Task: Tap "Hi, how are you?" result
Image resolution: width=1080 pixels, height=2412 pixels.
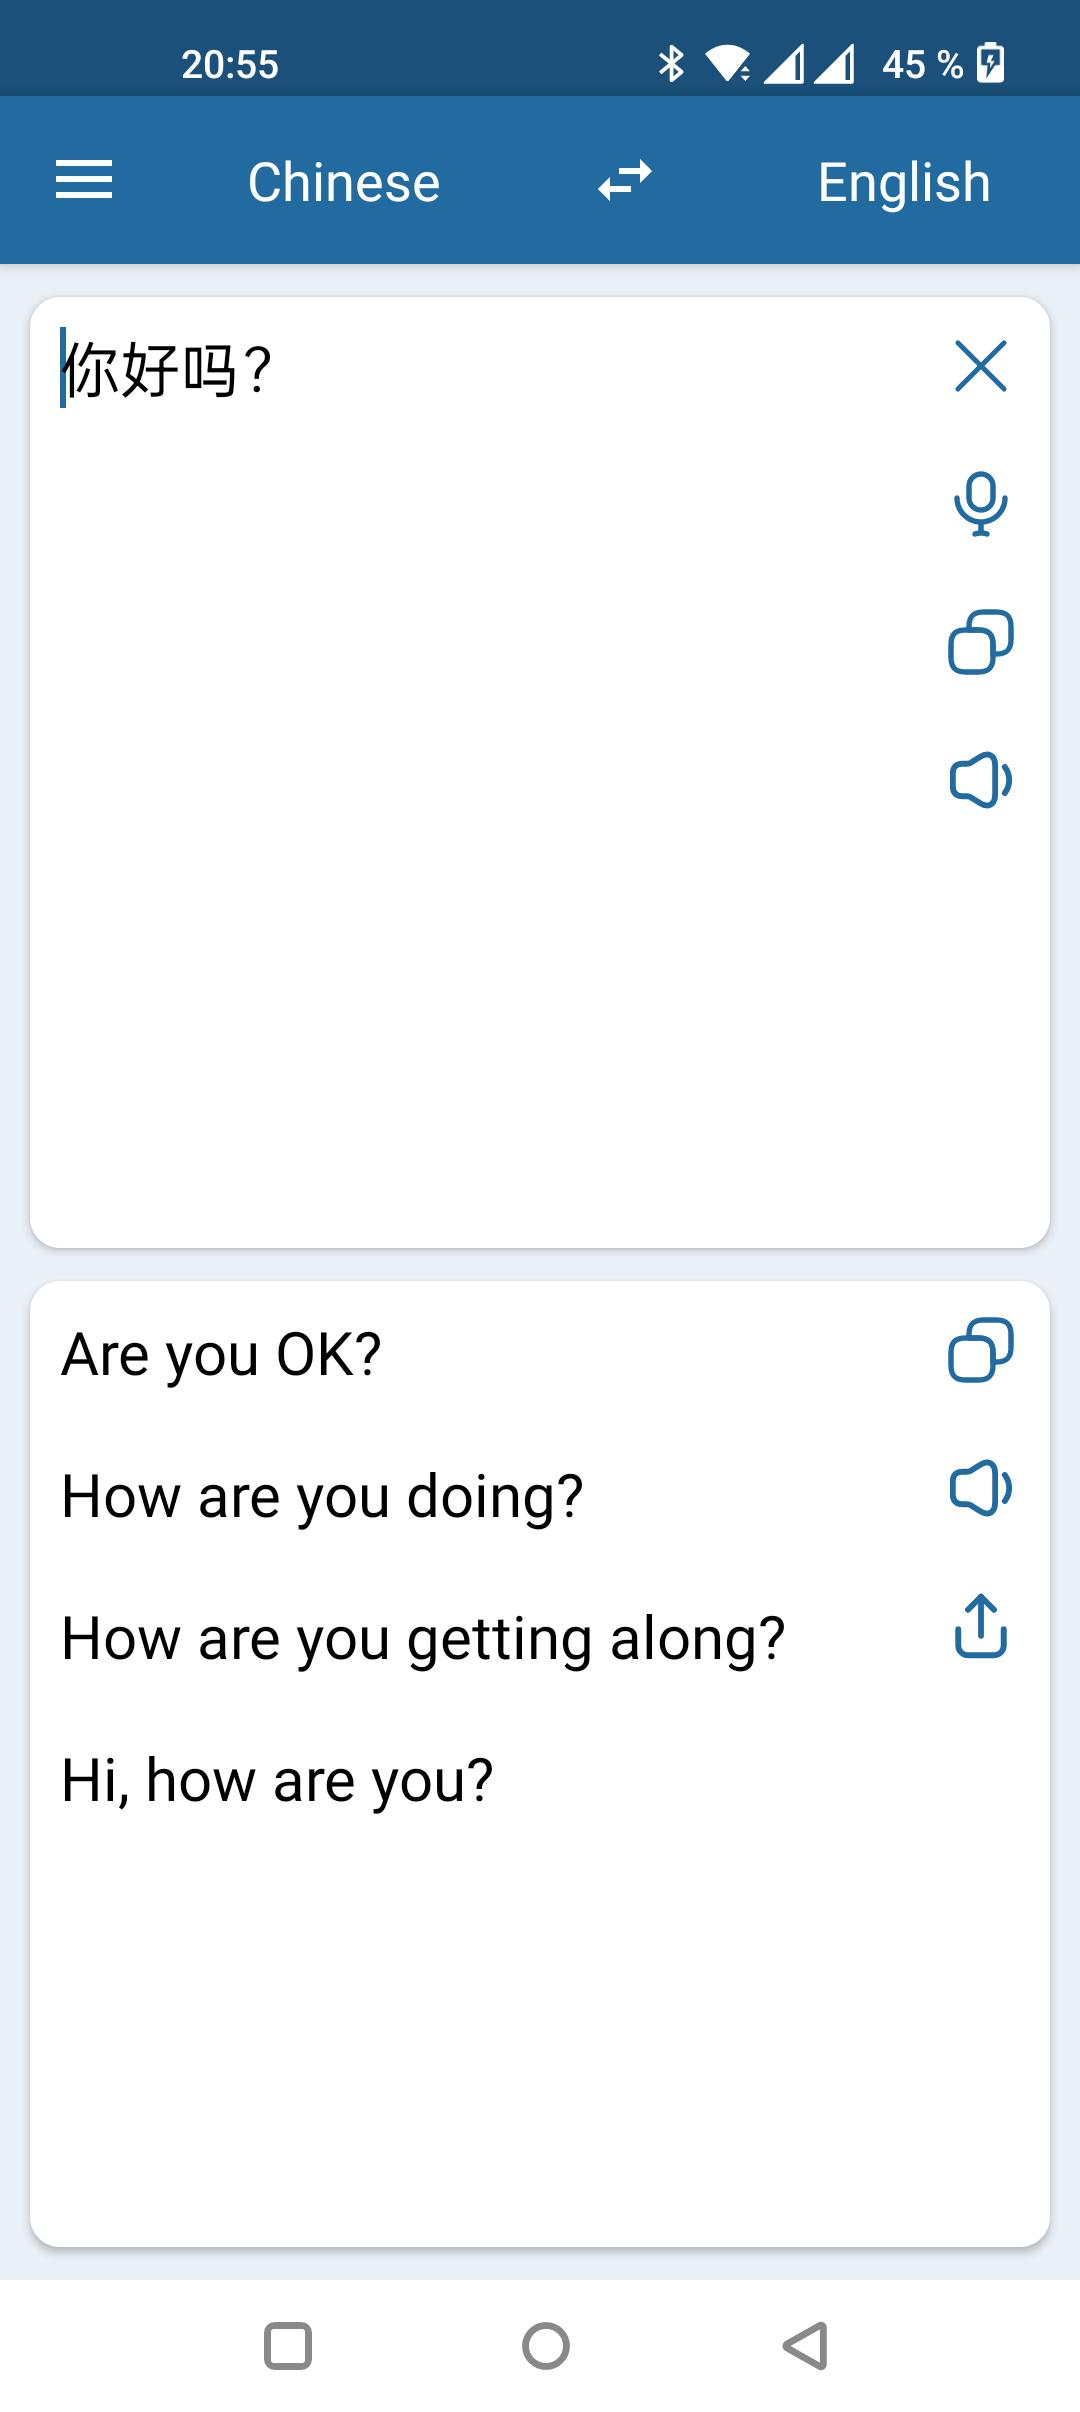Action: click(x=277, y=1782)
